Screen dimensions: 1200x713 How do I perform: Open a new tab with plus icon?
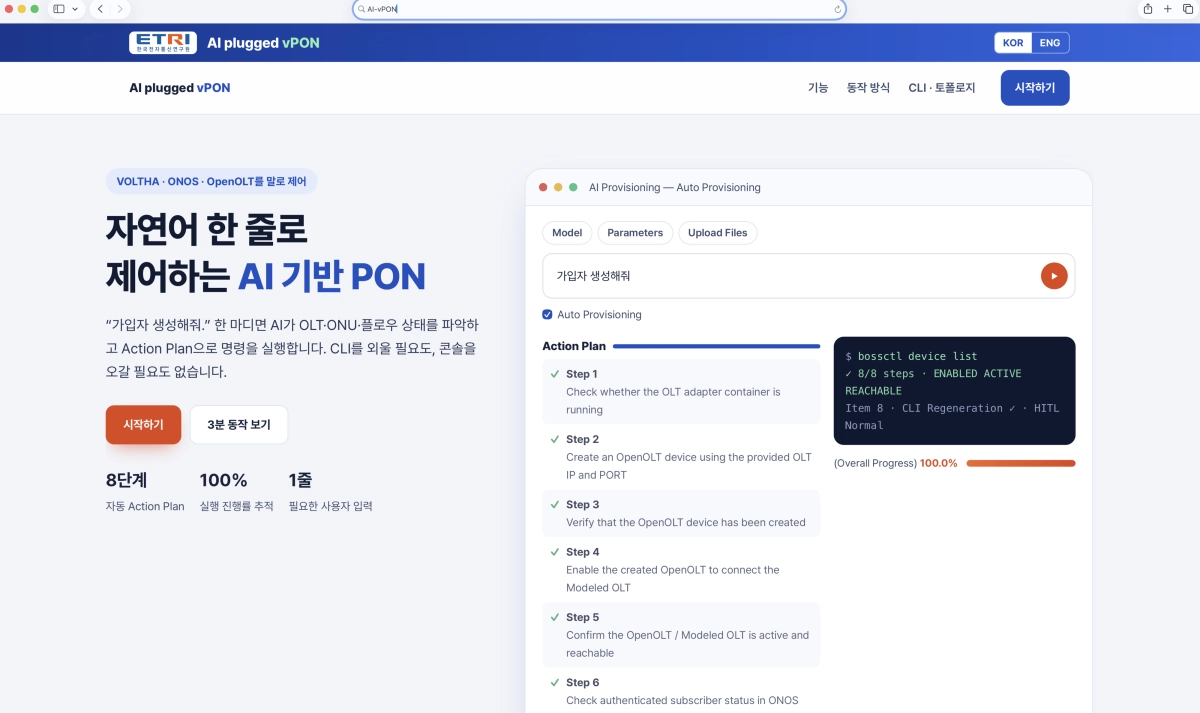[1167, 9]
